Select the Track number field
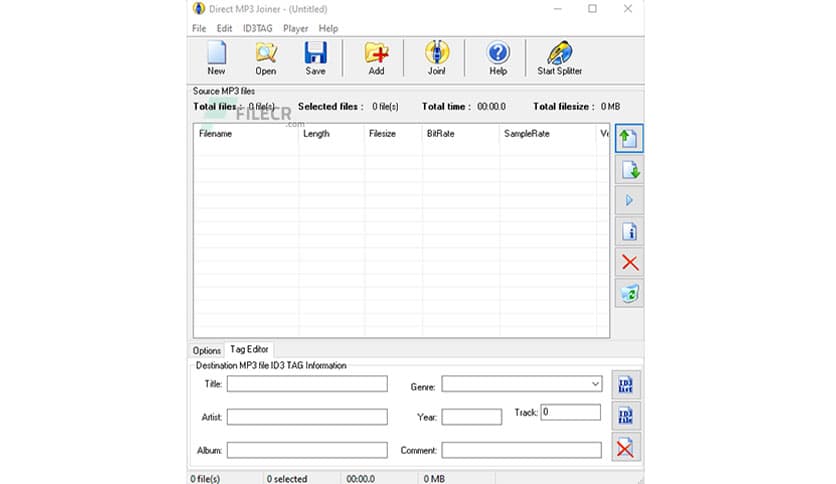This screenshot has height=484, width=836. tap(570, 412)
